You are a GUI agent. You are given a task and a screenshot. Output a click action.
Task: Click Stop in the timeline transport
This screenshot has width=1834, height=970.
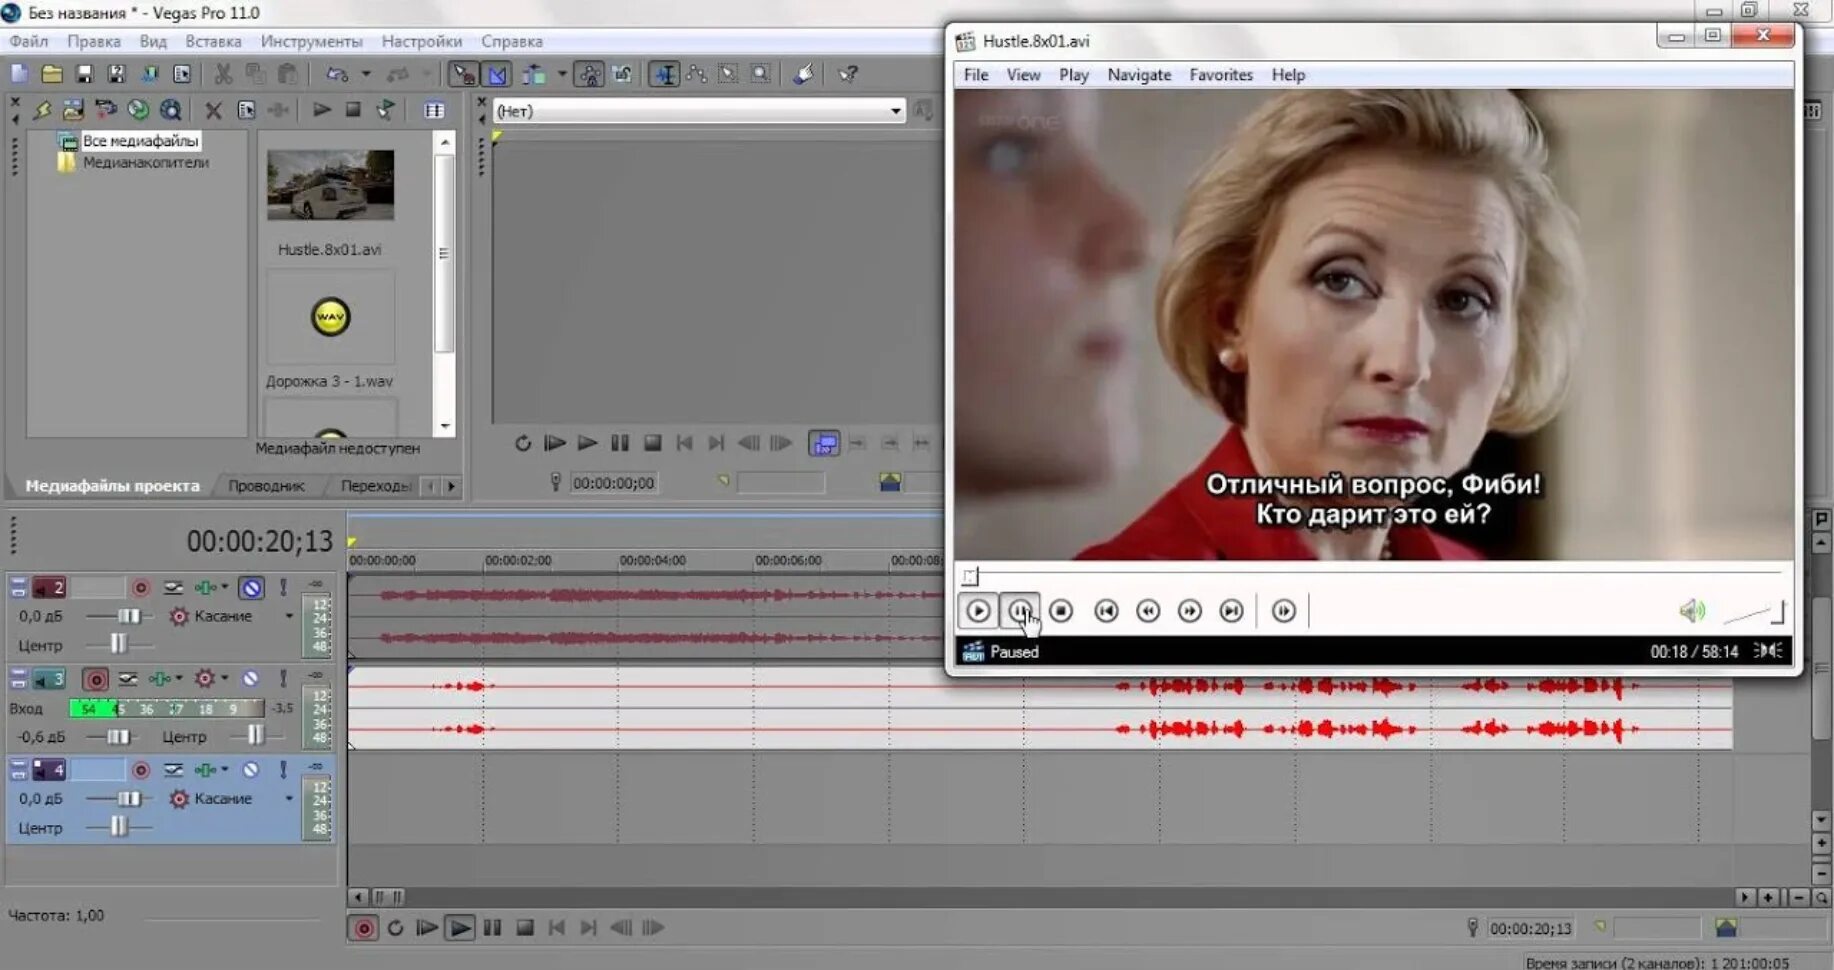pos(524,928)
